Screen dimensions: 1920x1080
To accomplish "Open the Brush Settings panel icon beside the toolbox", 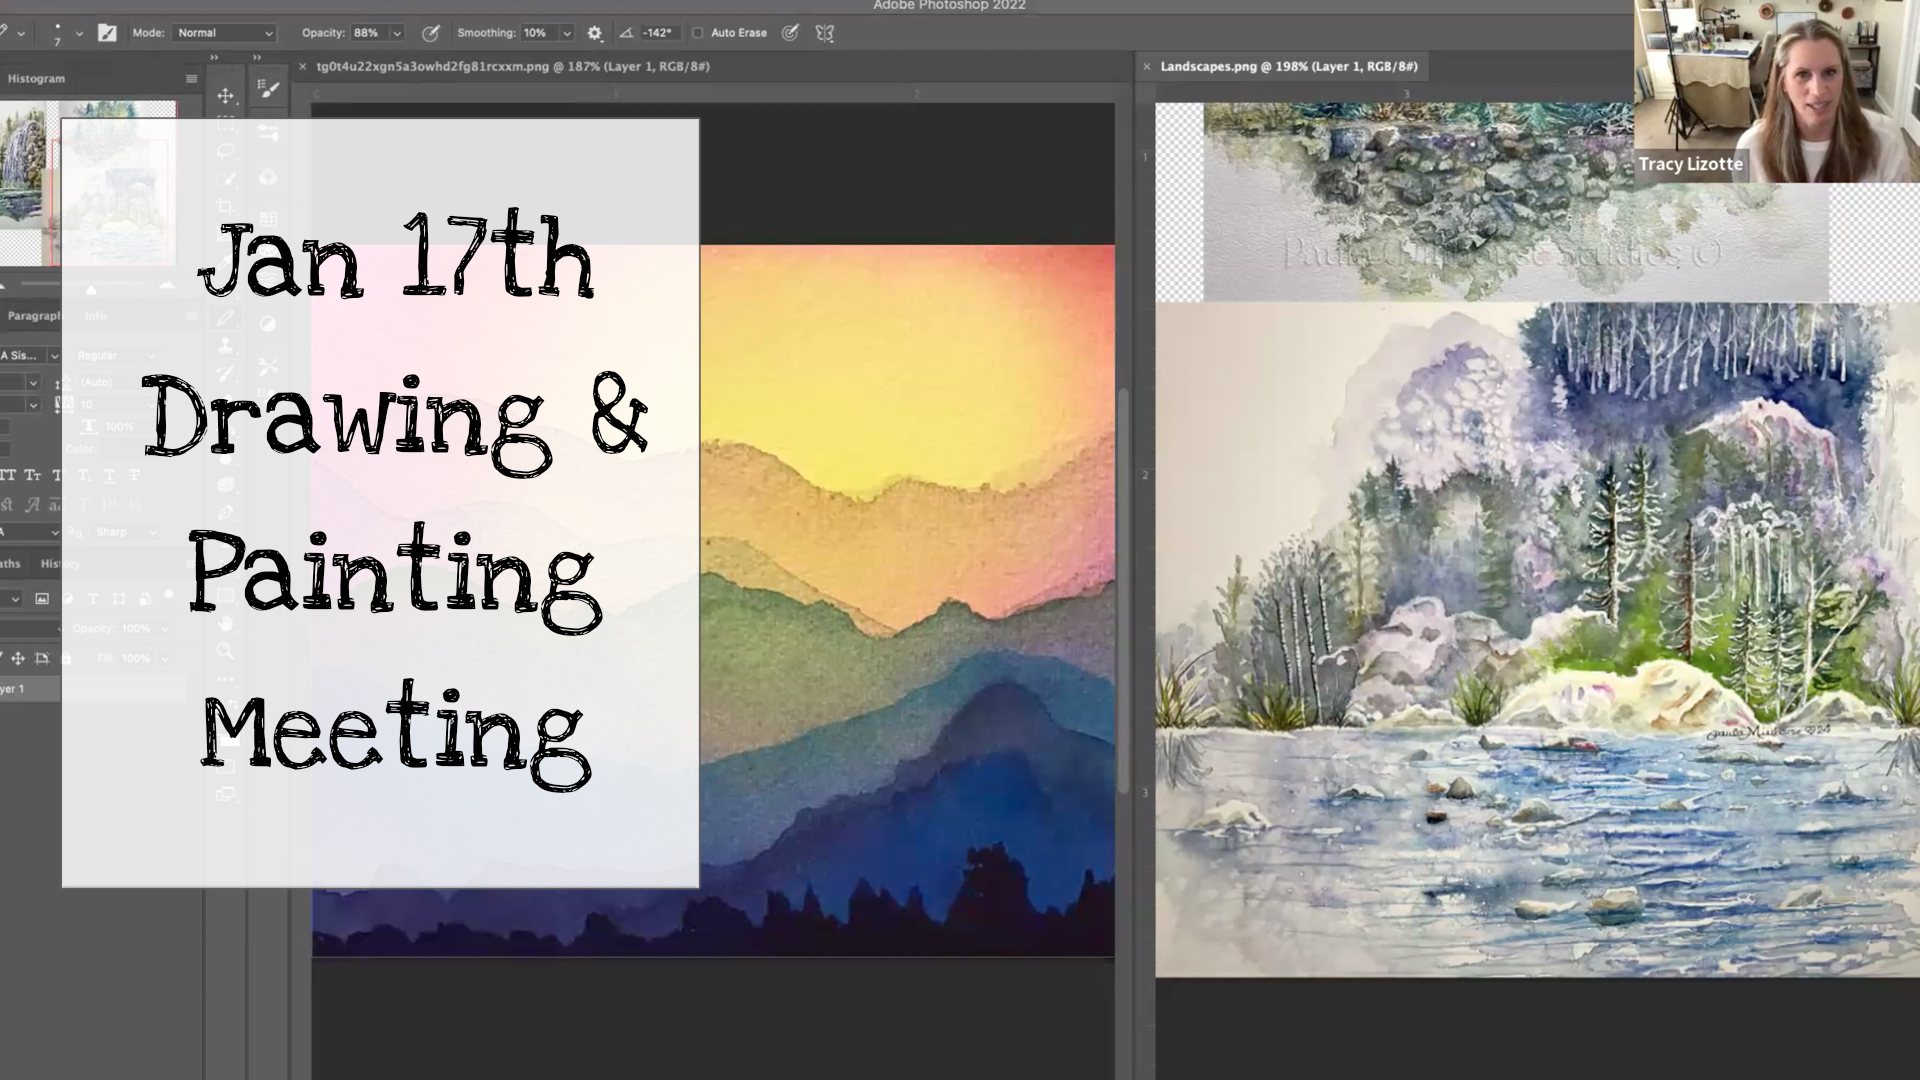I will click(268, 90).
